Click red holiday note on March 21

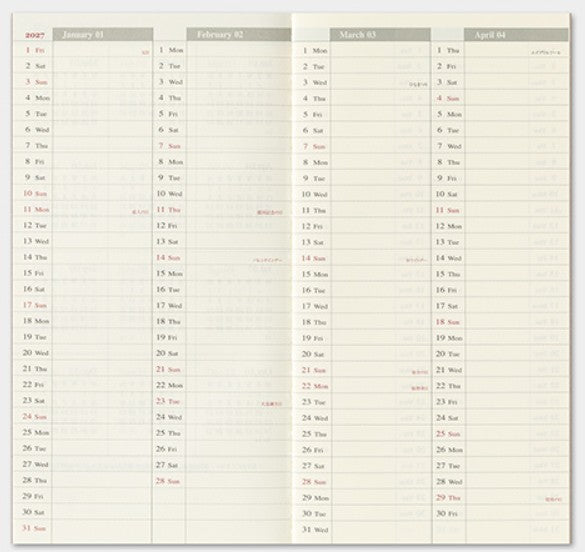(420, 372)
